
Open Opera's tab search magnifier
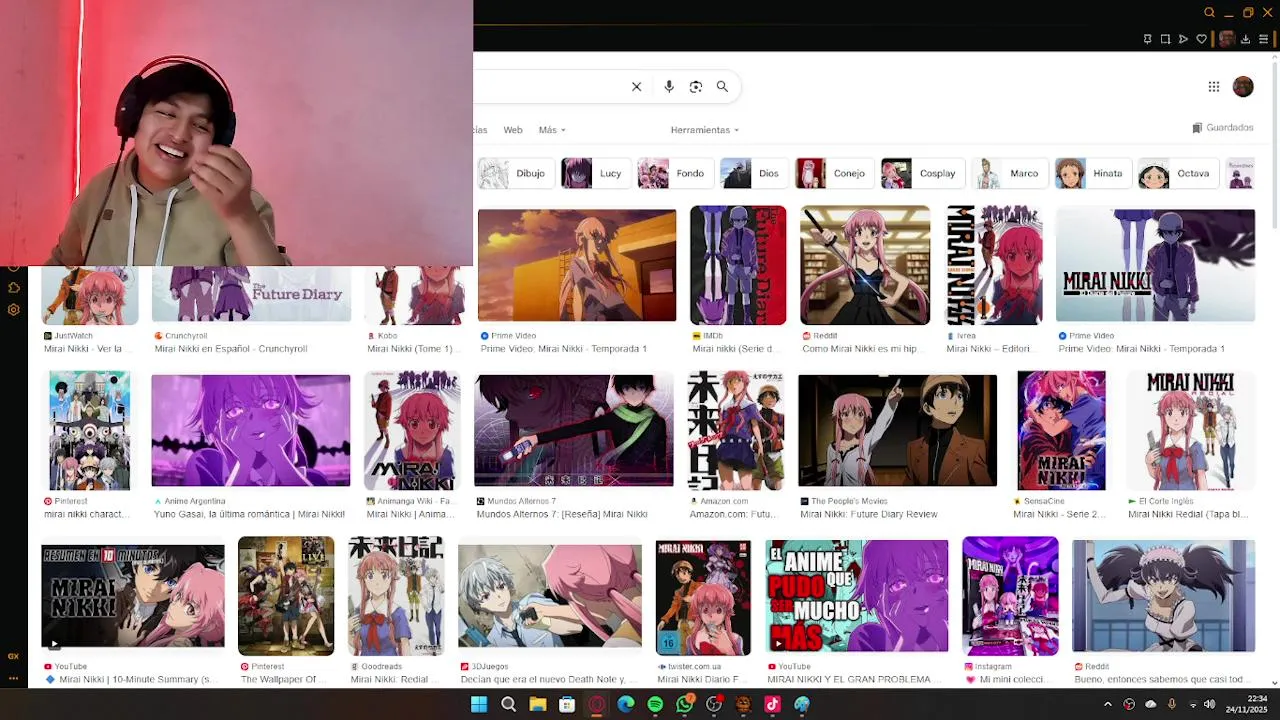point(1209,13)
